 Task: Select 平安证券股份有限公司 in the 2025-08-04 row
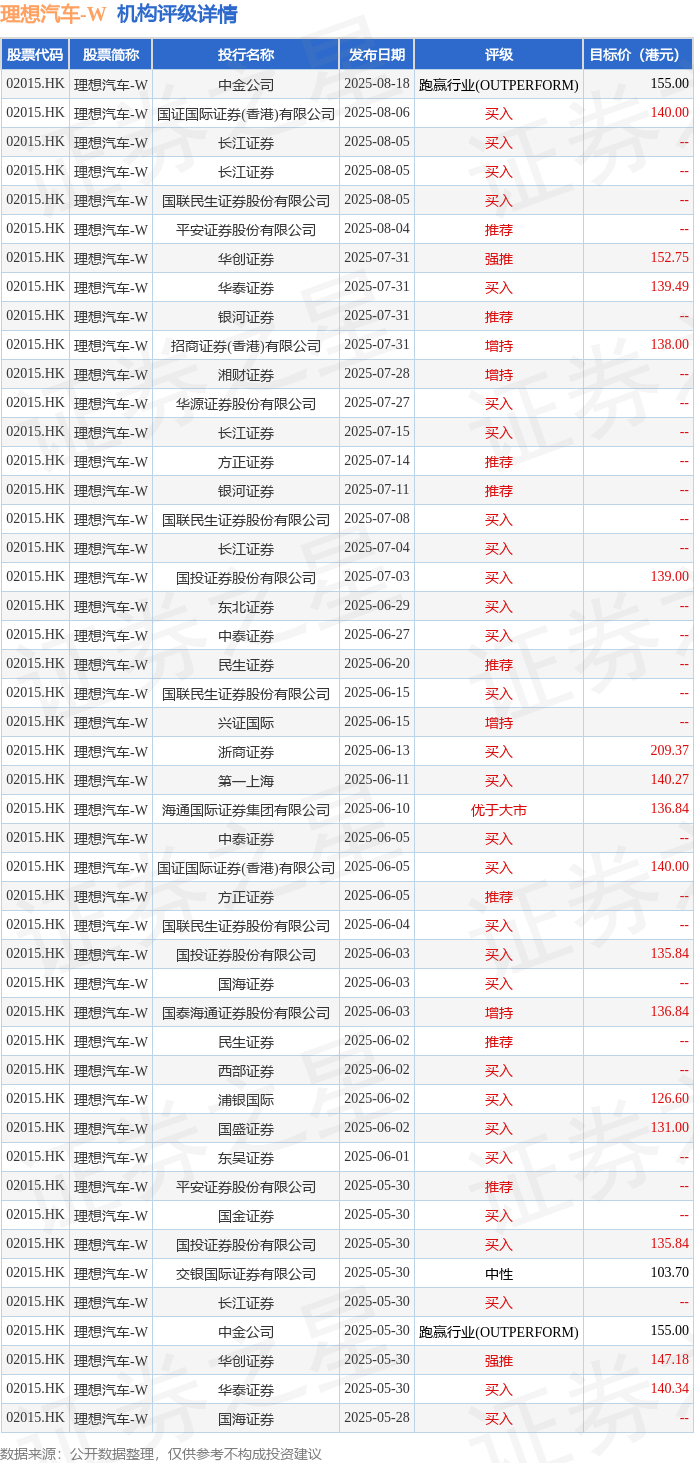pyautogui.click(x=246, y=230)
